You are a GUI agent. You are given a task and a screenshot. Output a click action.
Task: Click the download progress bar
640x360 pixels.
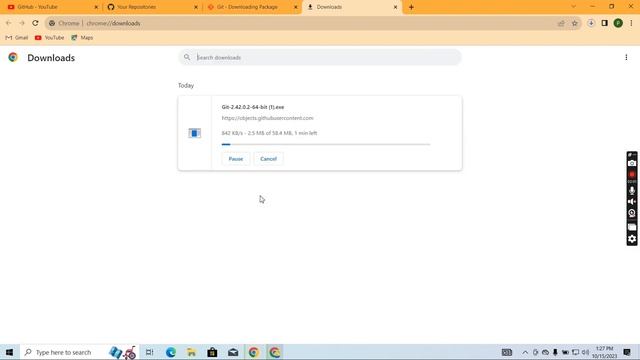[326, 144]
